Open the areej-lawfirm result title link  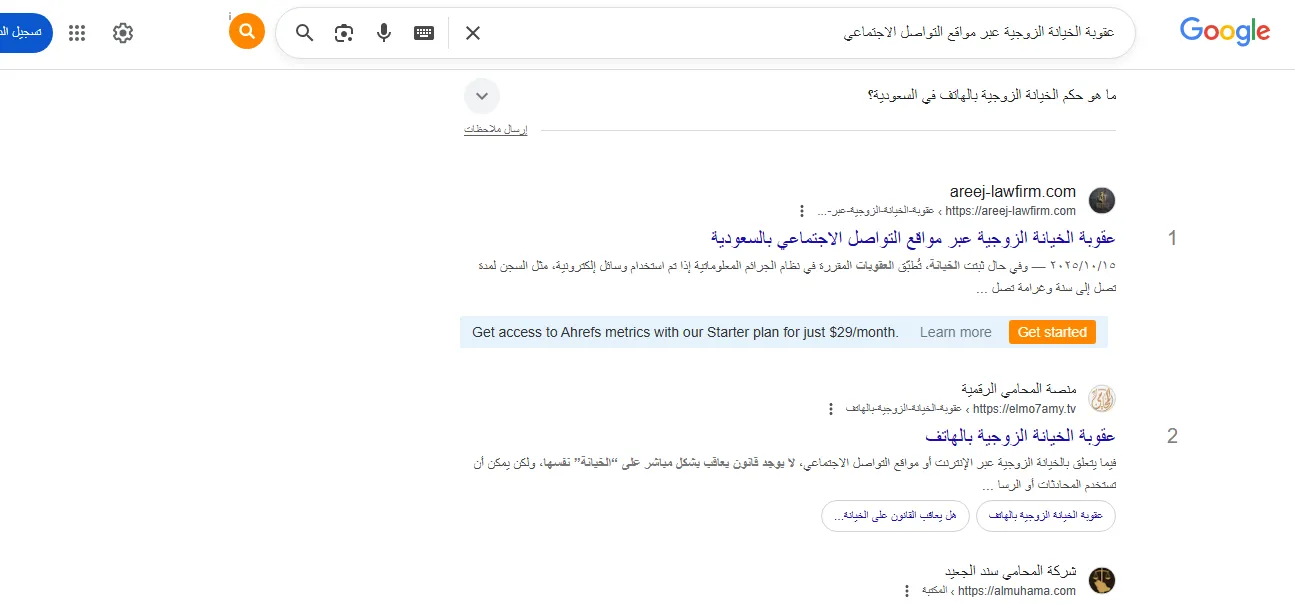[913, 238]
